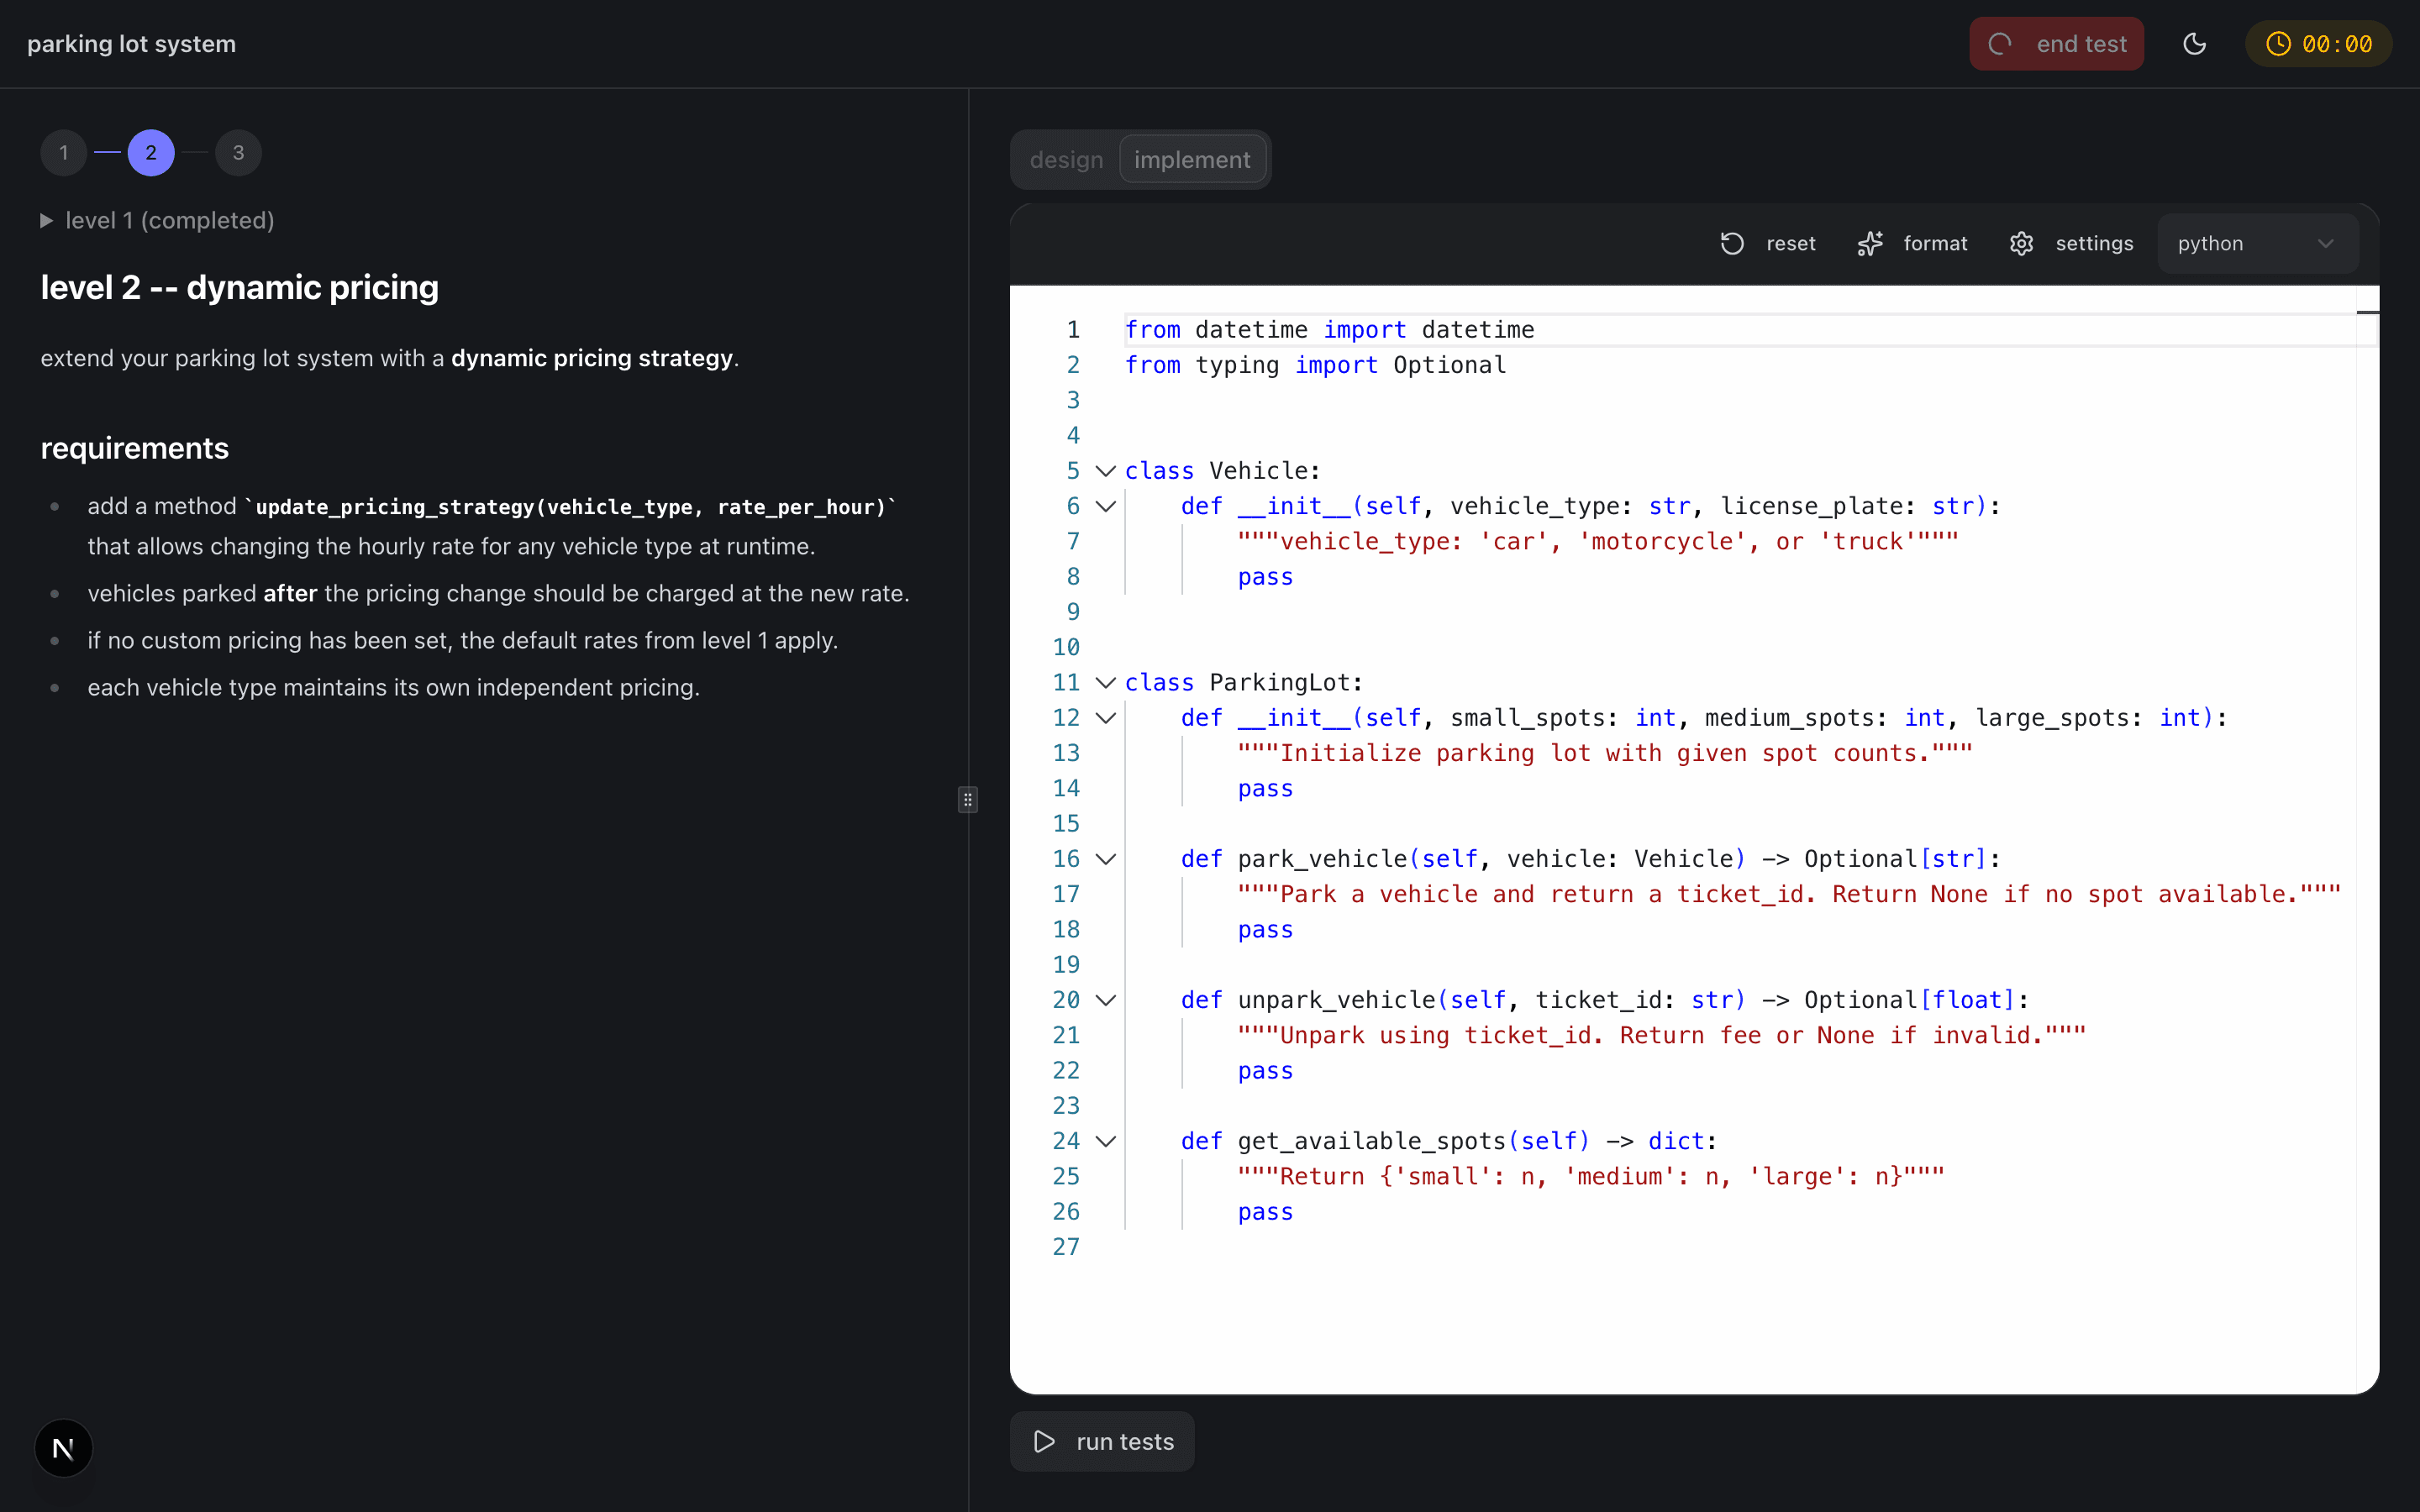Click 'from datetime import datetime' line
The width and height of the screenshot is (2420, 1512).
(1329, 330)
